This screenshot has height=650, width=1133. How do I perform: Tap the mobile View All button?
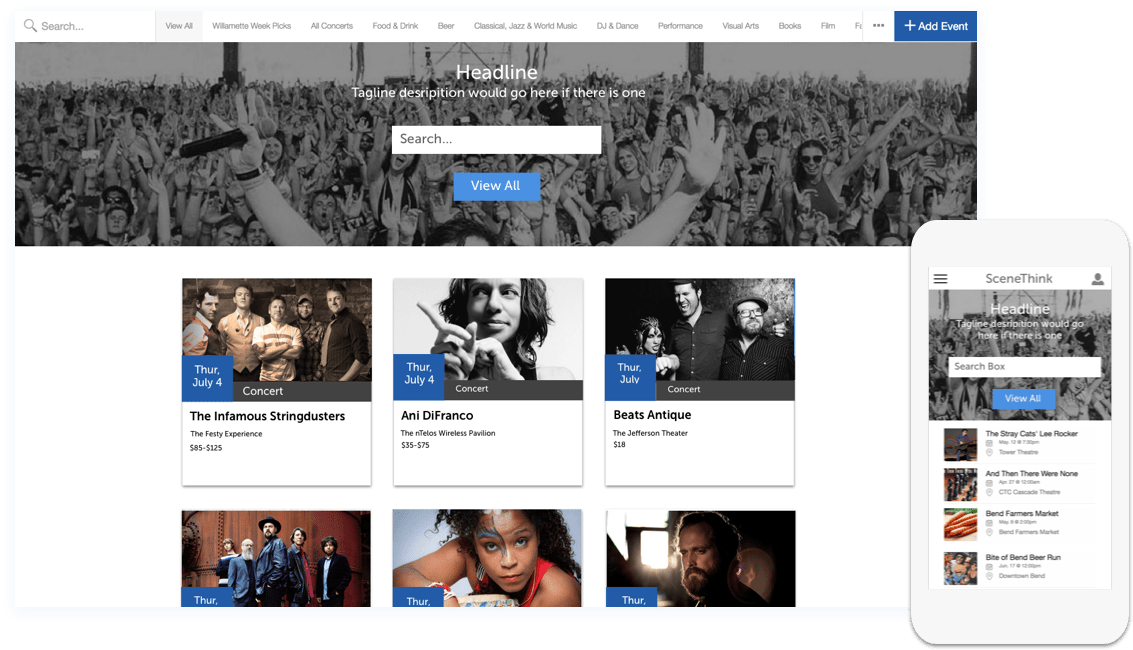(x=1023, y=398)
